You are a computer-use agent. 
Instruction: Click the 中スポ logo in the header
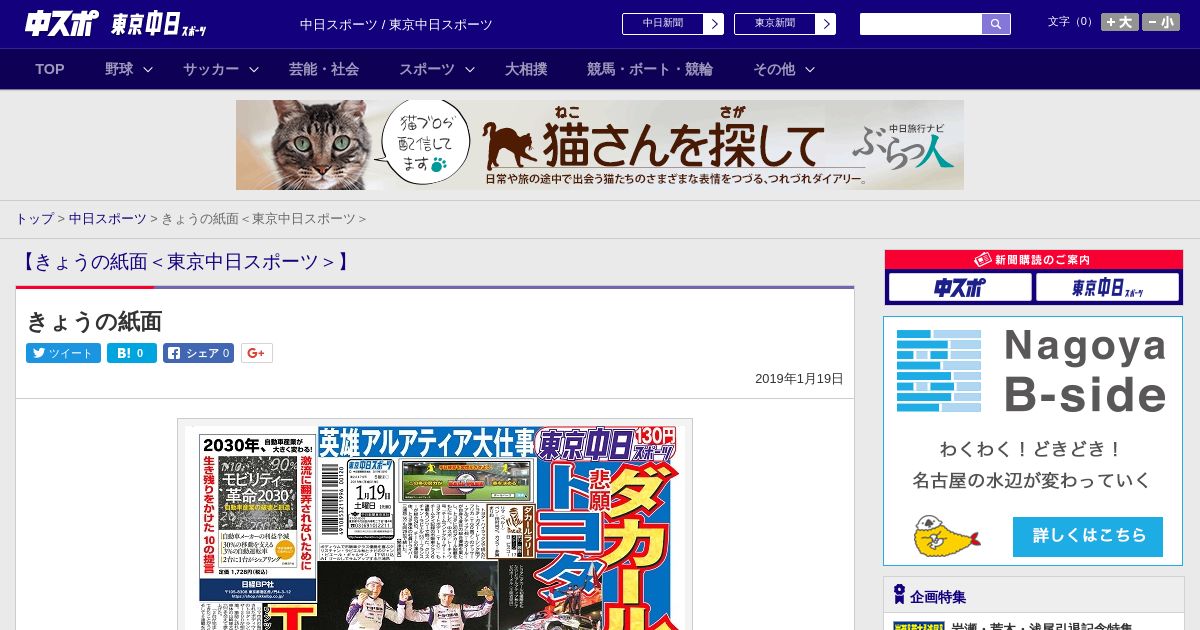tap(61, 24)
